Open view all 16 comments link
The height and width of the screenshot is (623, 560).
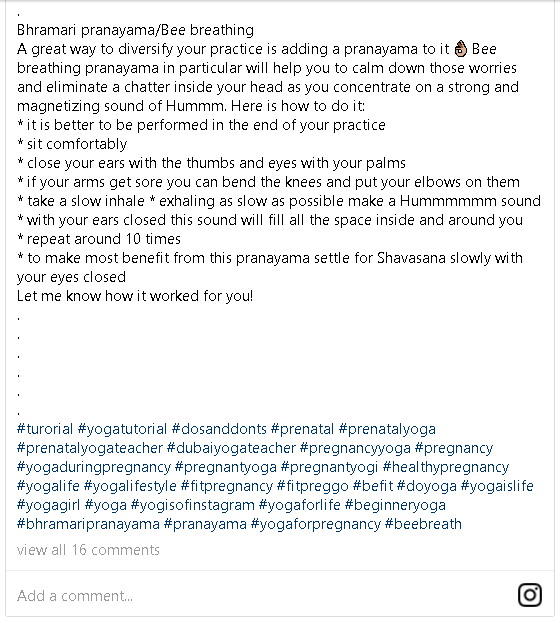click(88, 550)
